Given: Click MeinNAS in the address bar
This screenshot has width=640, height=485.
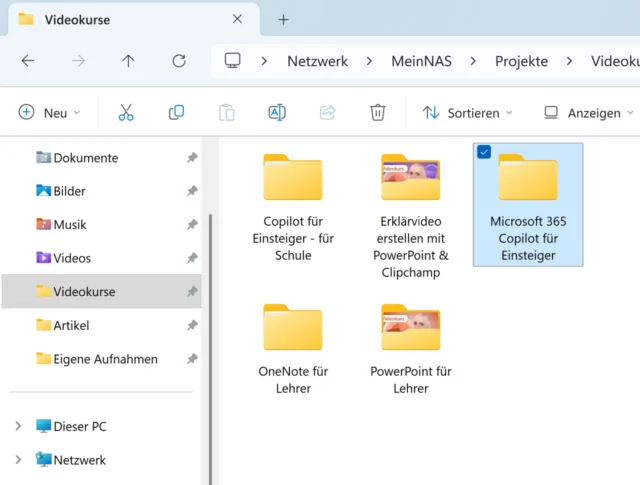Looking at the screenshot, I should coord(421,61).
